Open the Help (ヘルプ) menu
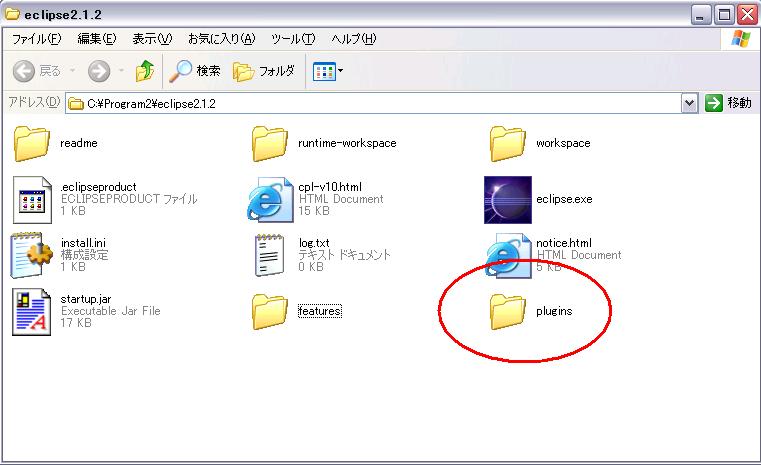Viewport: 761px width, 465px height. coord(354,39)
